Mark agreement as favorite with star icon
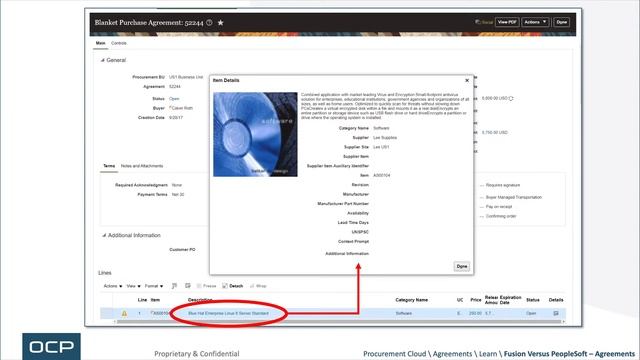The image size is (640, 360). tap(220, 22)
